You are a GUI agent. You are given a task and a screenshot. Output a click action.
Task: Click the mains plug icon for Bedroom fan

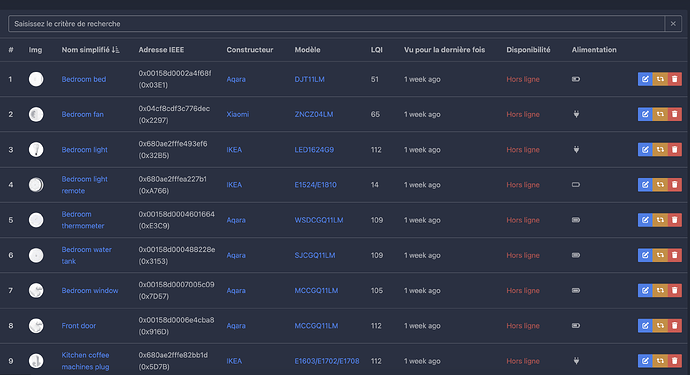point(576,114)
